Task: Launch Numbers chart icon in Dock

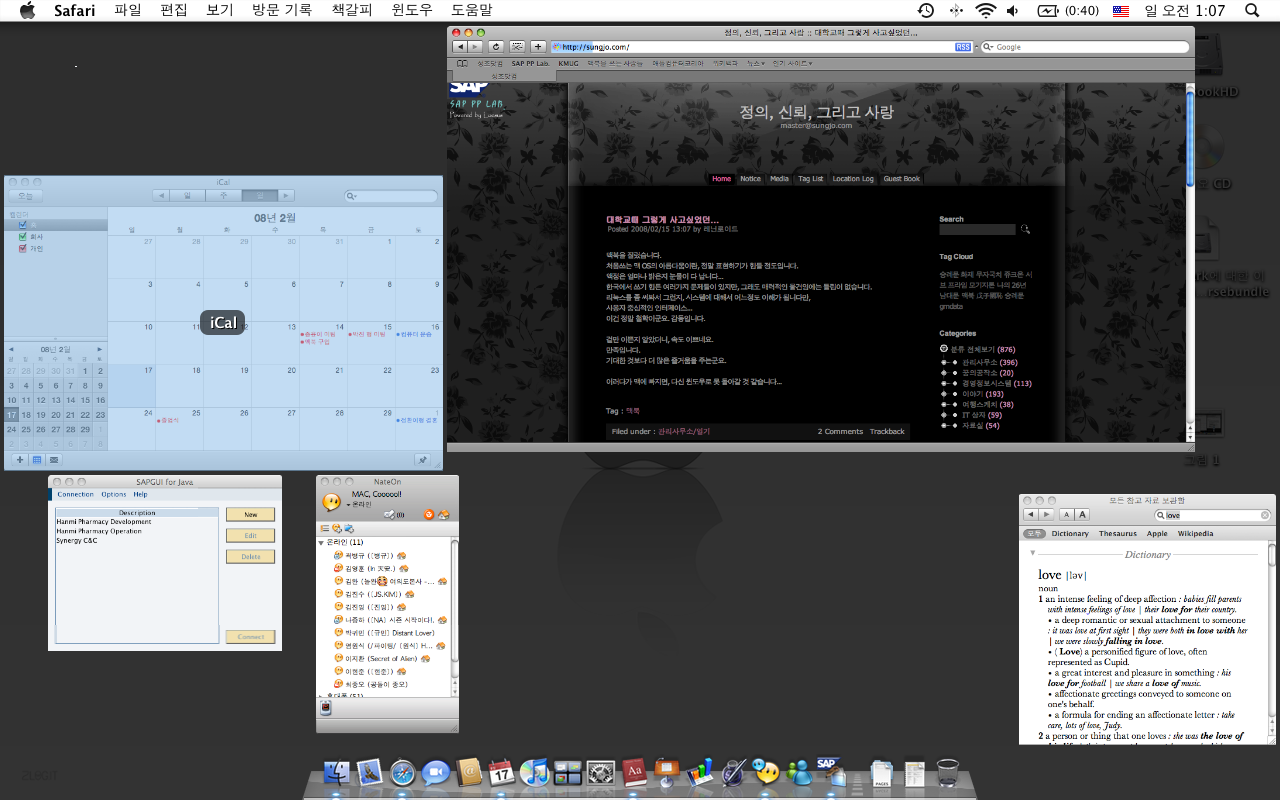Action: pos(699,773)
